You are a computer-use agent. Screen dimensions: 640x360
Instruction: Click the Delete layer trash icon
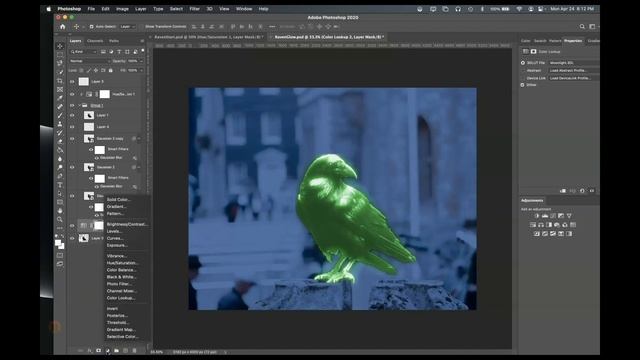[134, 351]
